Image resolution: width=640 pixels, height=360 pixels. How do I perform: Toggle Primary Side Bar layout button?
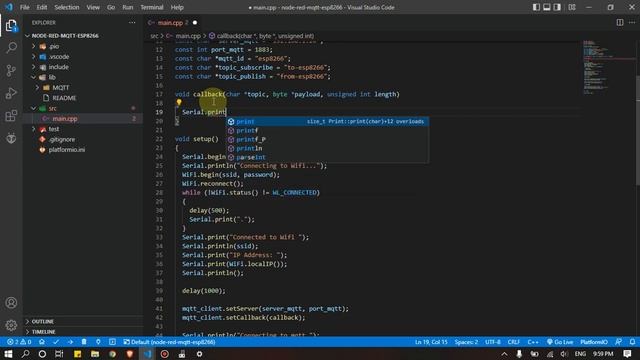(x=536, y=7)
